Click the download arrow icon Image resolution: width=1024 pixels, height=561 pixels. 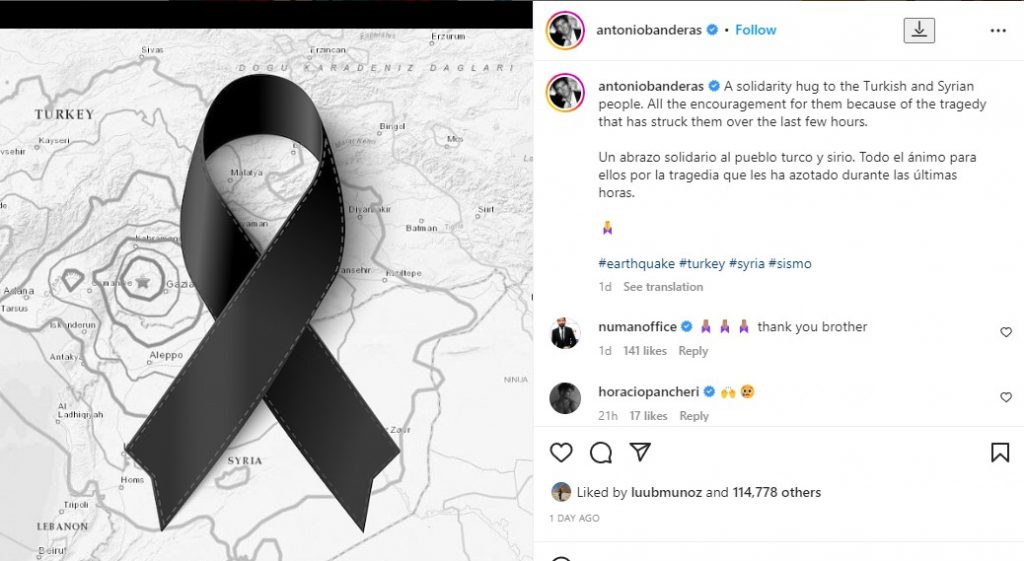click(x=919, y=30)
